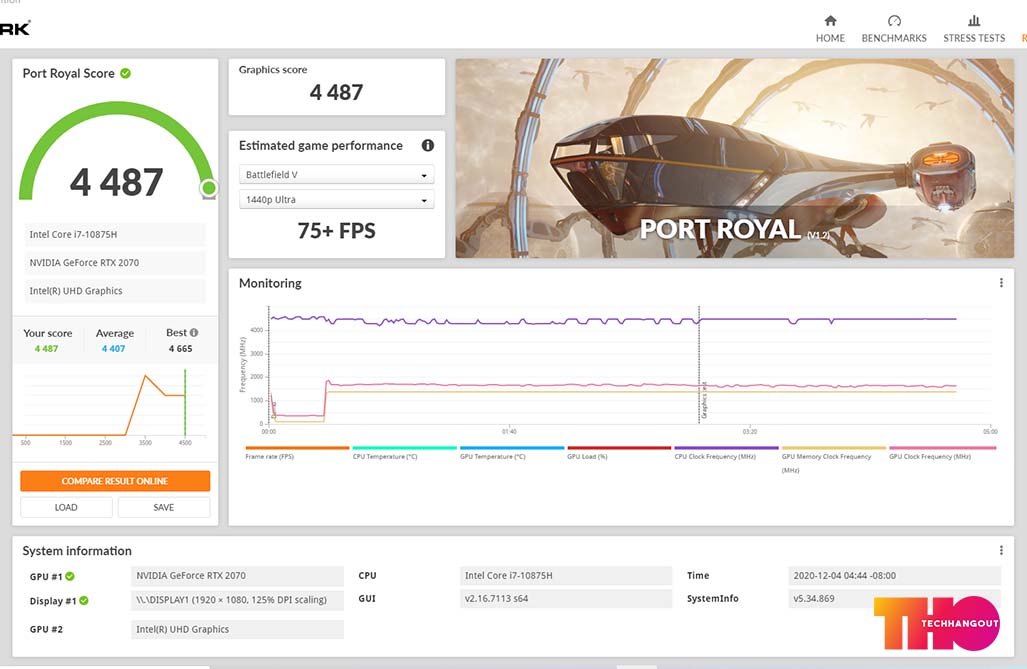Click the score distribution chart's green marker line
The width and height of the screenshot is (1027, 669).
pyautogui.click(x=185, y=402)
